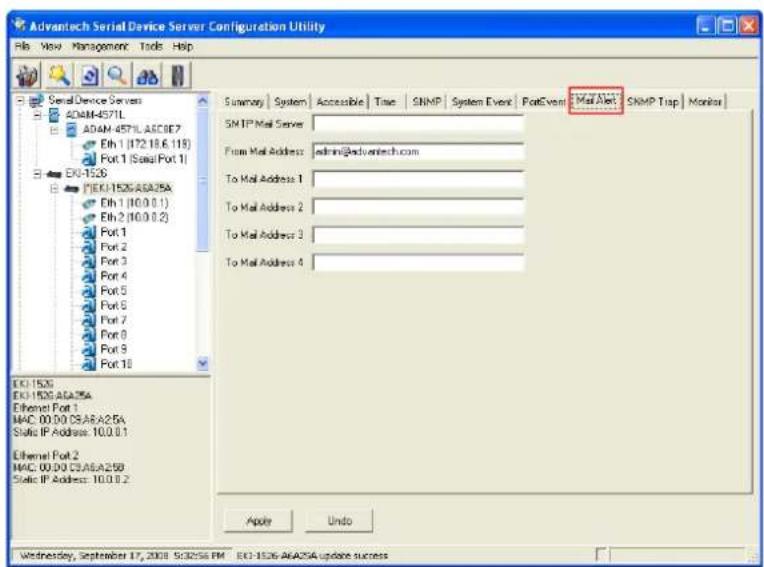Select the Port 2 icon under EKI-1526
Image resolution: width=764 pixels, height=567 pixels.
tap(89, 247)
